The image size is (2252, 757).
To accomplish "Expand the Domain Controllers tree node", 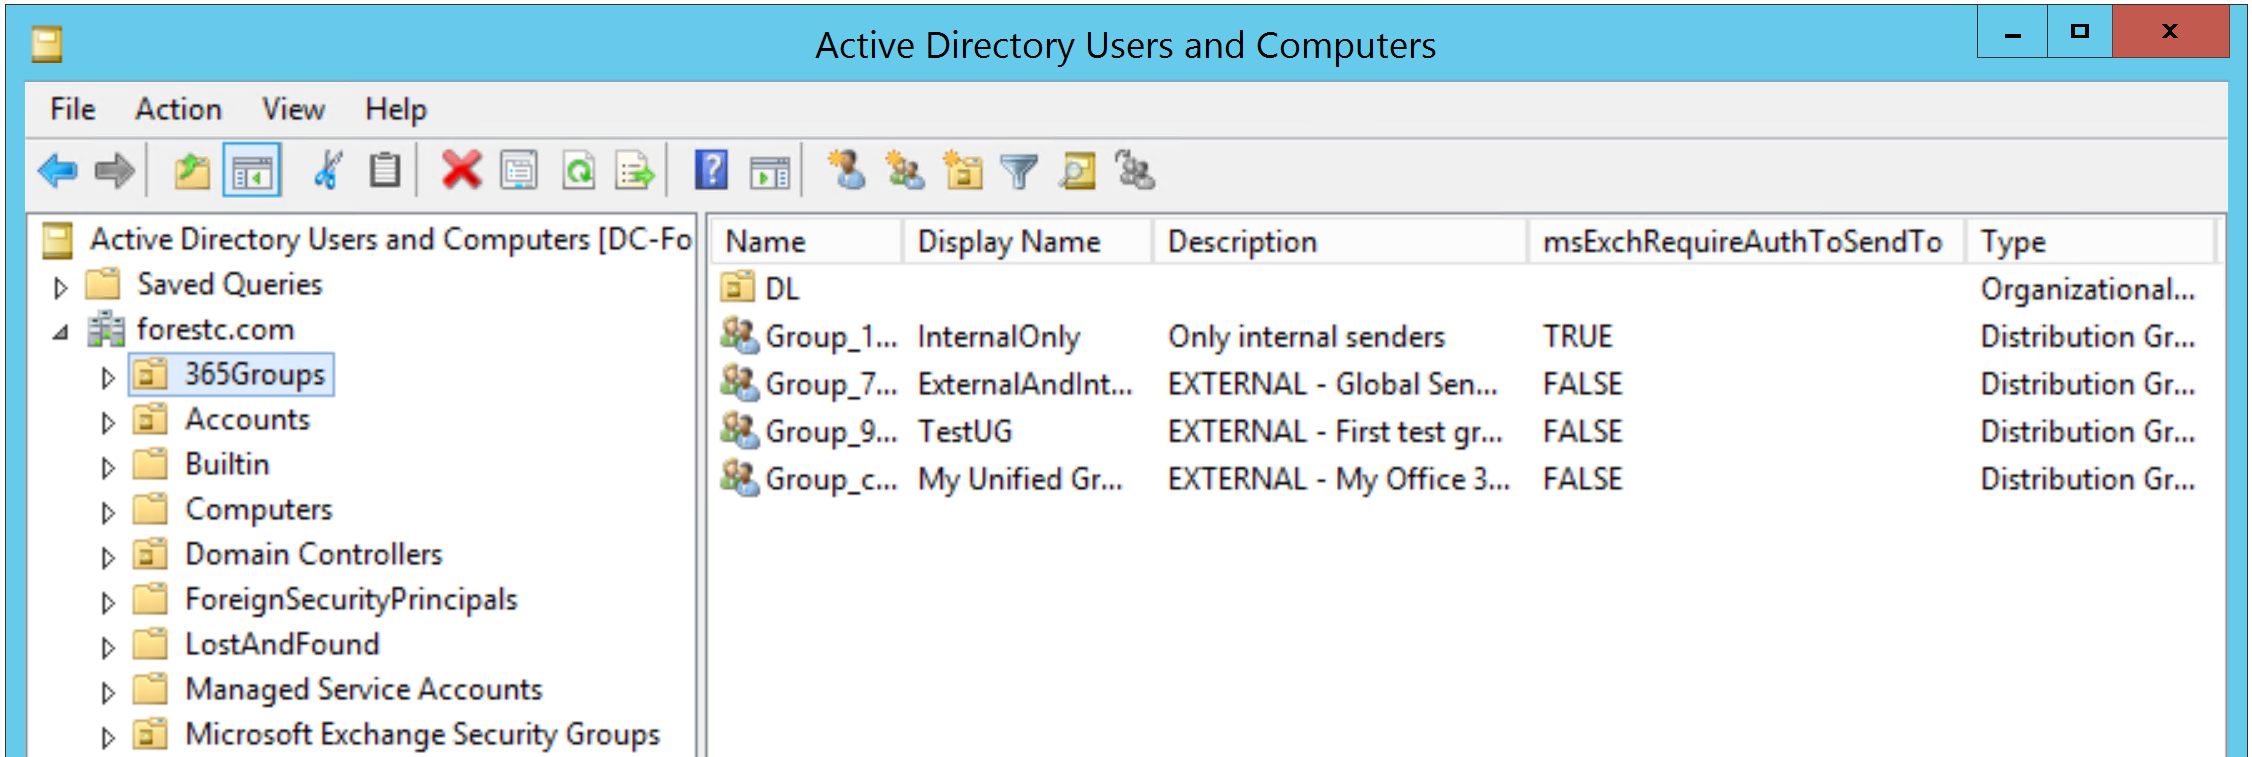I will click(108, 558).
